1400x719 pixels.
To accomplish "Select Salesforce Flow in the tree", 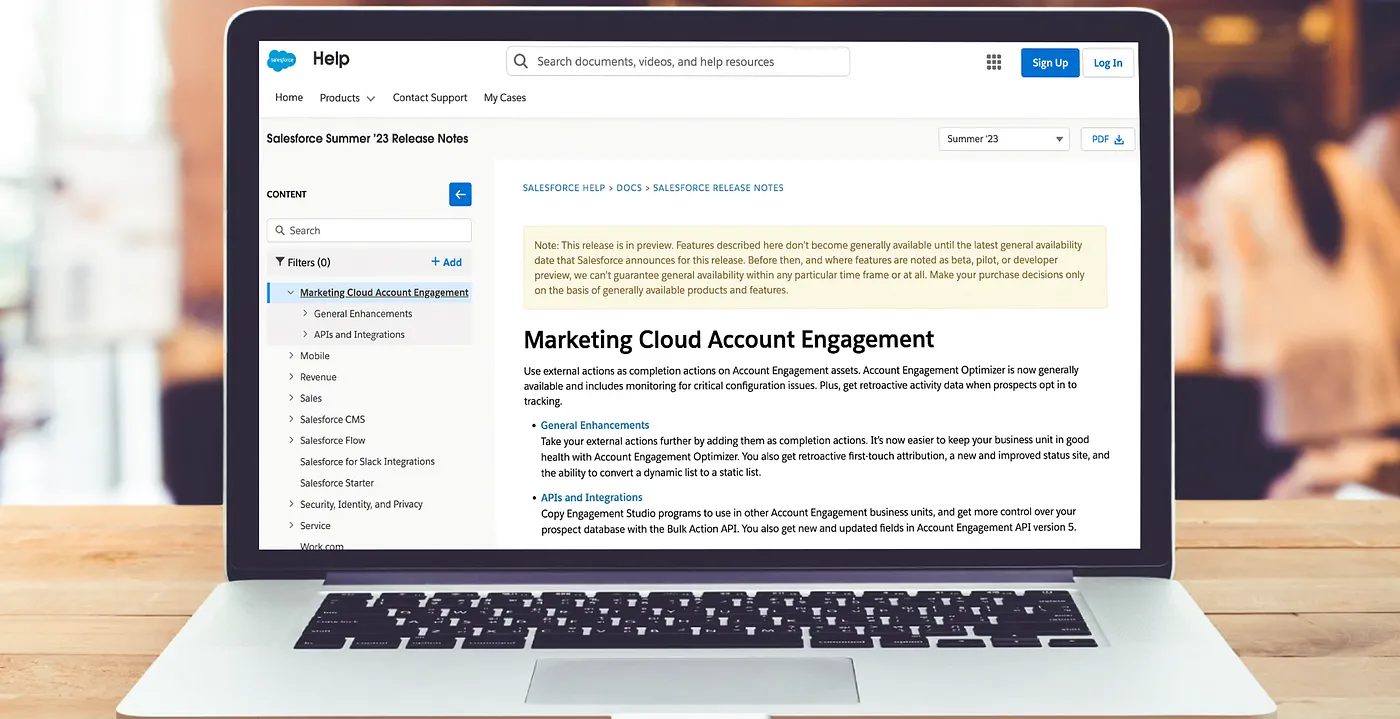I will tap(333, 440).
